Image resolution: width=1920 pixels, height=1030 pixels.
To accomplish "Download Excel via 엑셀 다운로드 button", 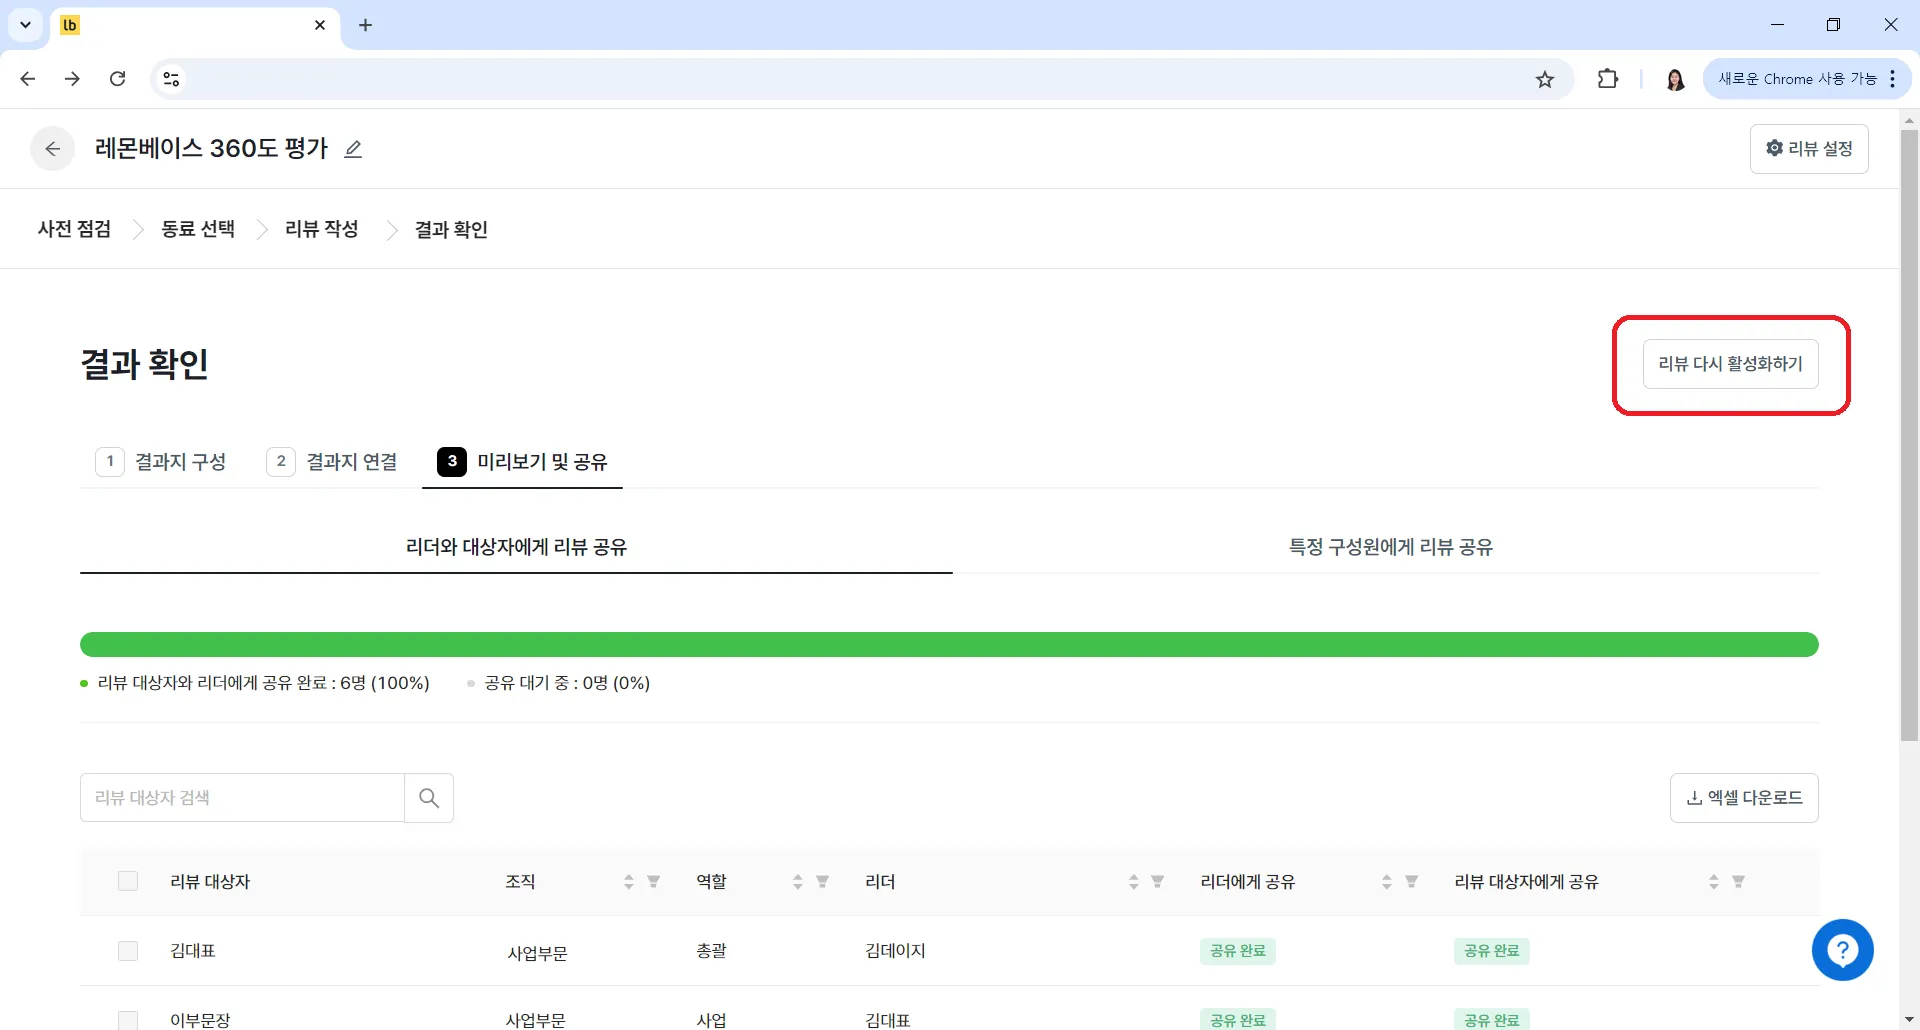I will [1744, 798].
